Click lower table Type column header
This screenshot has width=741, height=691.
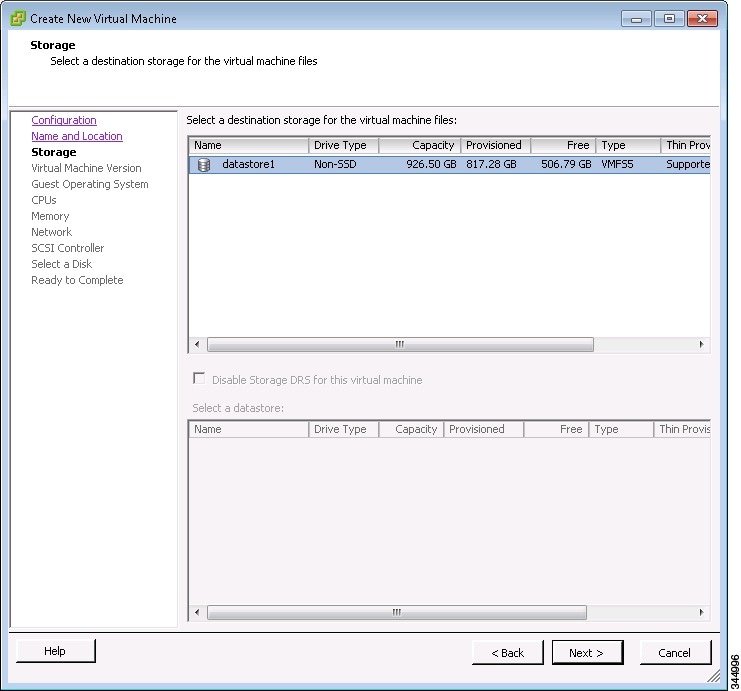(621, 429)
